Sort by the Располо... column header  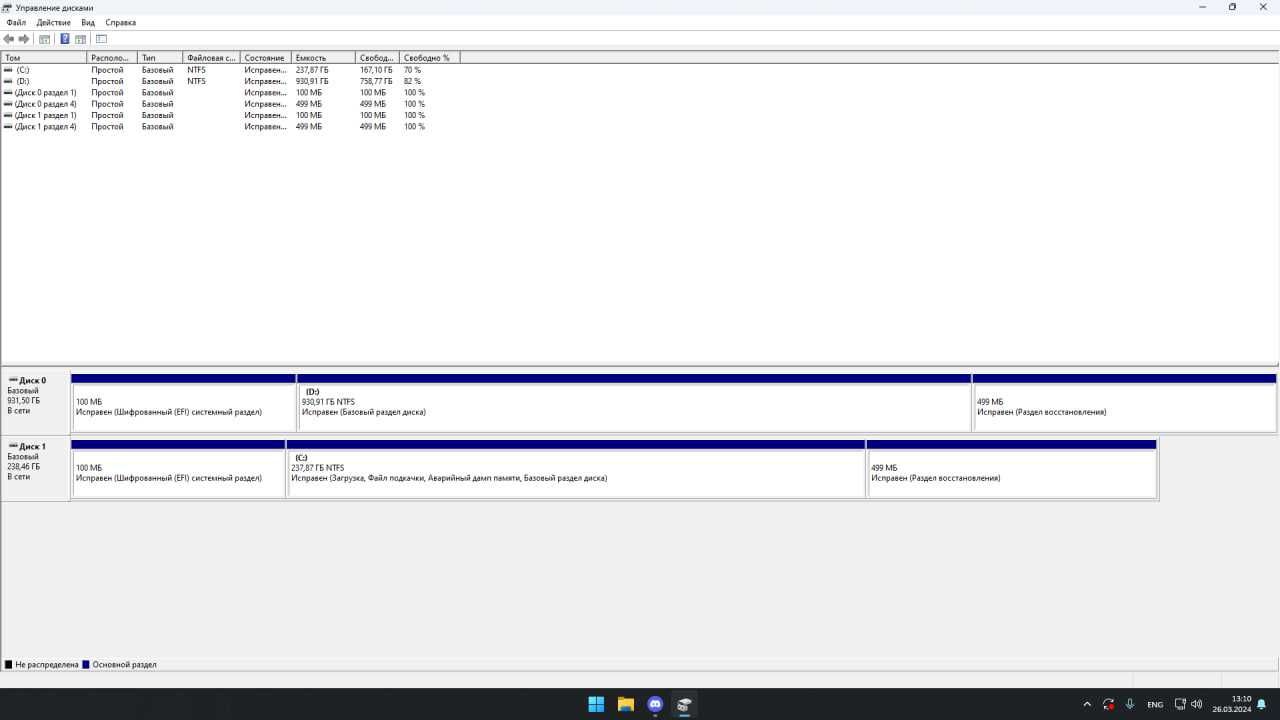(x=112, y=58)
